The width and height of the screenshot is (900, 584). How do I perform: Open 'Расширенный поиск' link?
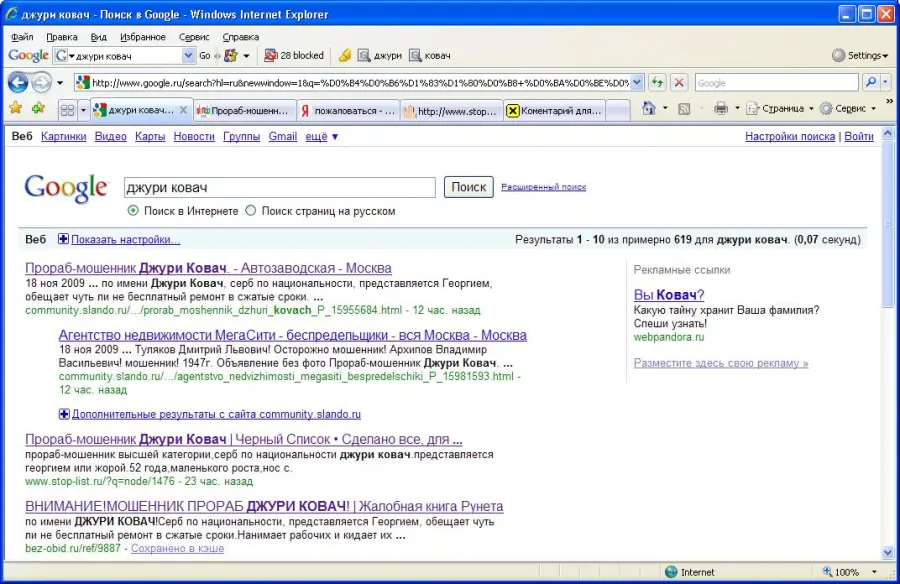[544, 187]
